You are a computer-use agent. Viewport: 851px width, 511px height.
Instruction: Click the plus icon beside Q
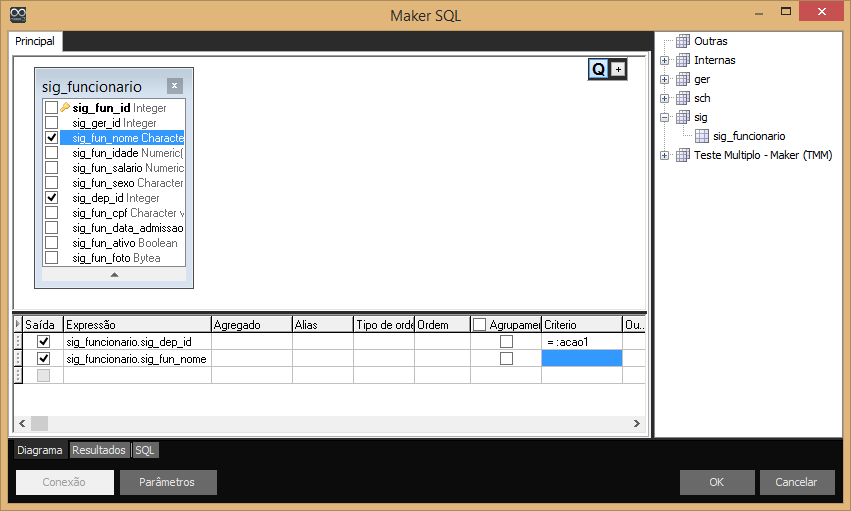click(x=617, y=69)
